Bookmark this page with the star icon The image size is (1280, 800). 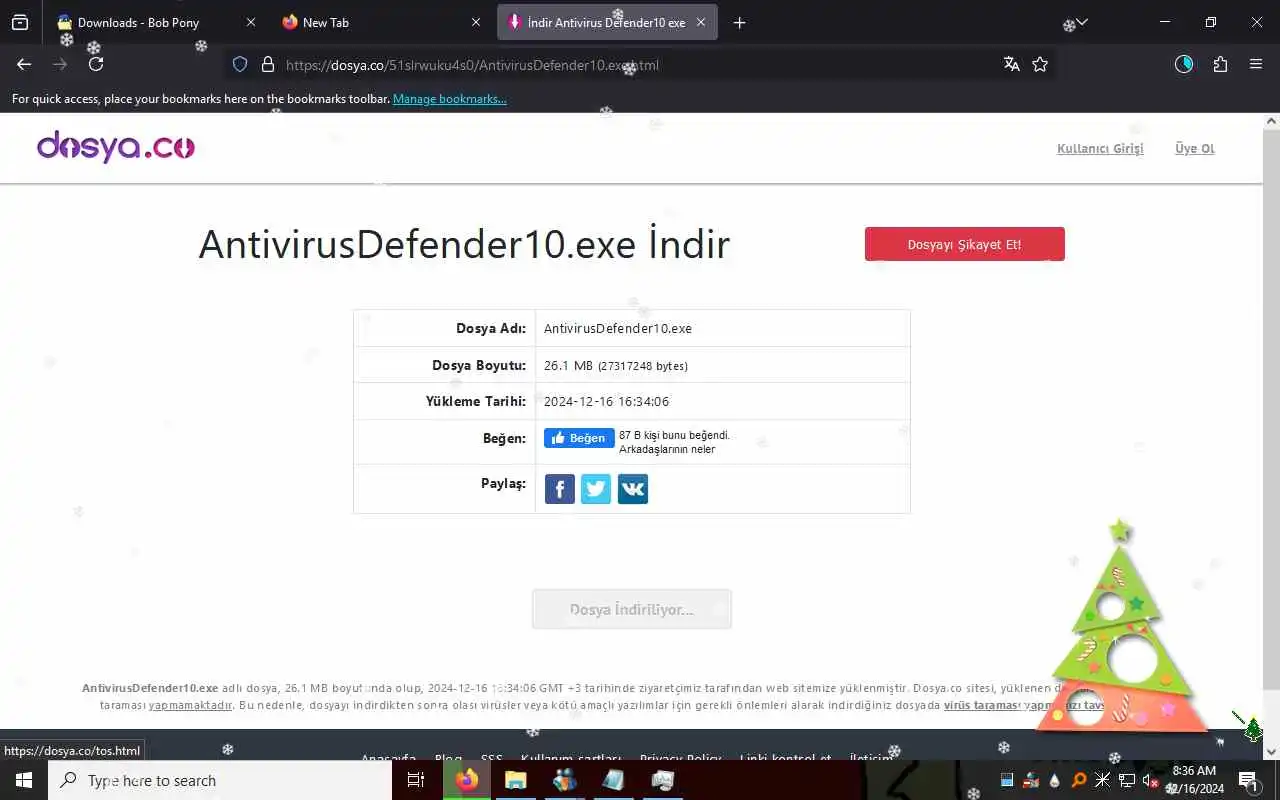(1040, 64)
